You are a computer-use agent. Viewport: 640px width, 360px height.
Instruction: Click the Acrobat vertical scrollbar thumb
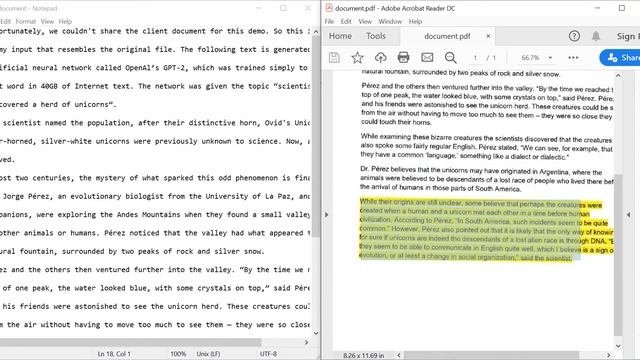[x=618, y=255]
